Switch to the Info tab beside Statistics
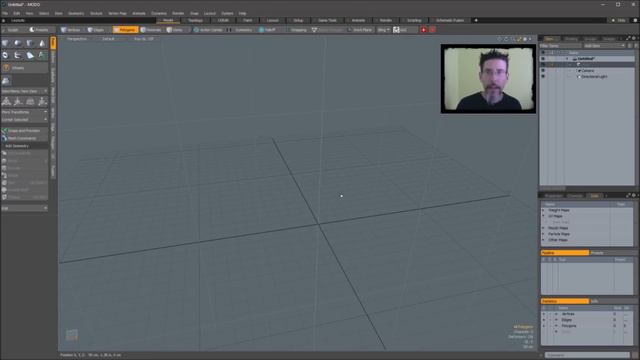 point(594,301)
